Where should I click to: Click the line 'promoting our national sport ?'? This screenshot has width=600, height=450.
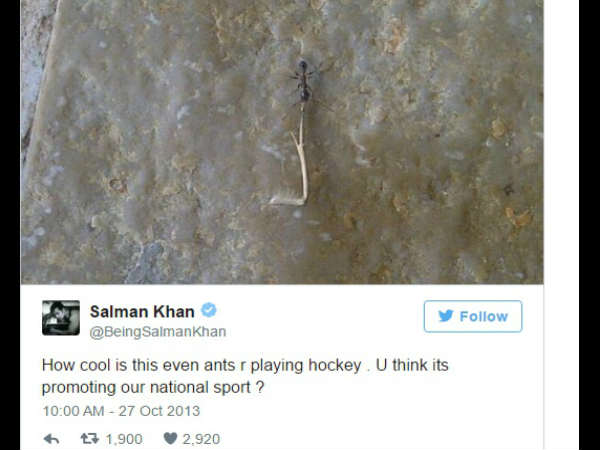(x=153, y=387)
